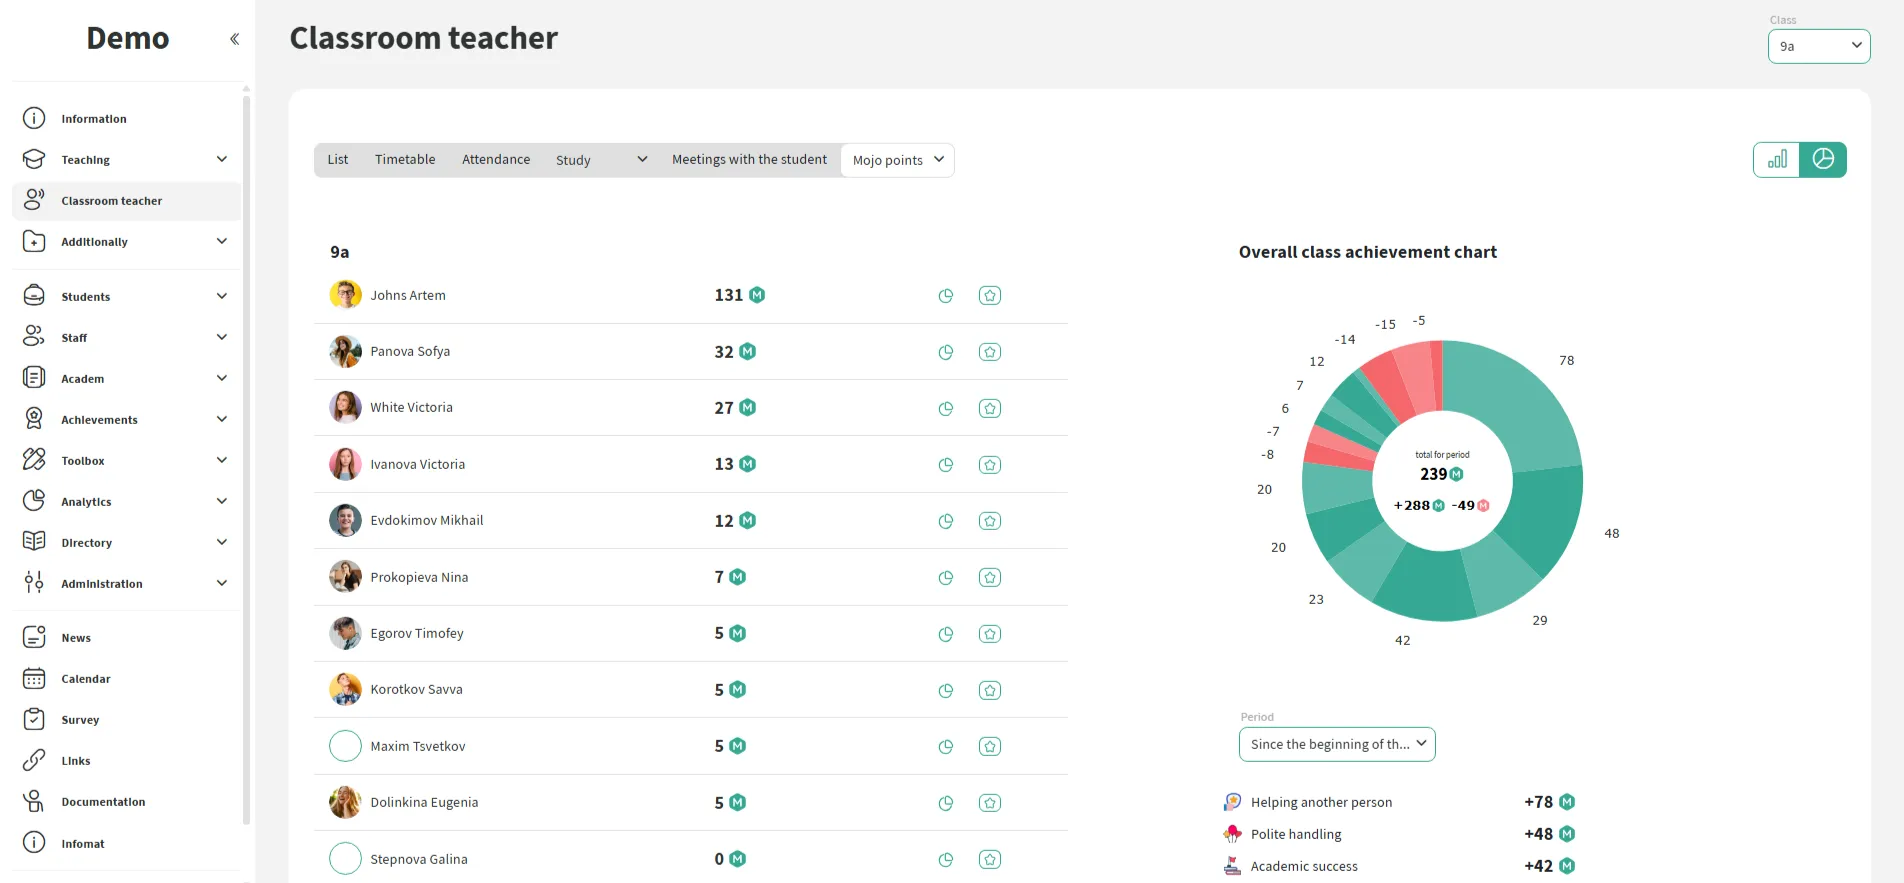This screenshot has width=1904, height=883.
Task: Open the Attendance tab
Action: pyautogui.click(x=495, y=160)
